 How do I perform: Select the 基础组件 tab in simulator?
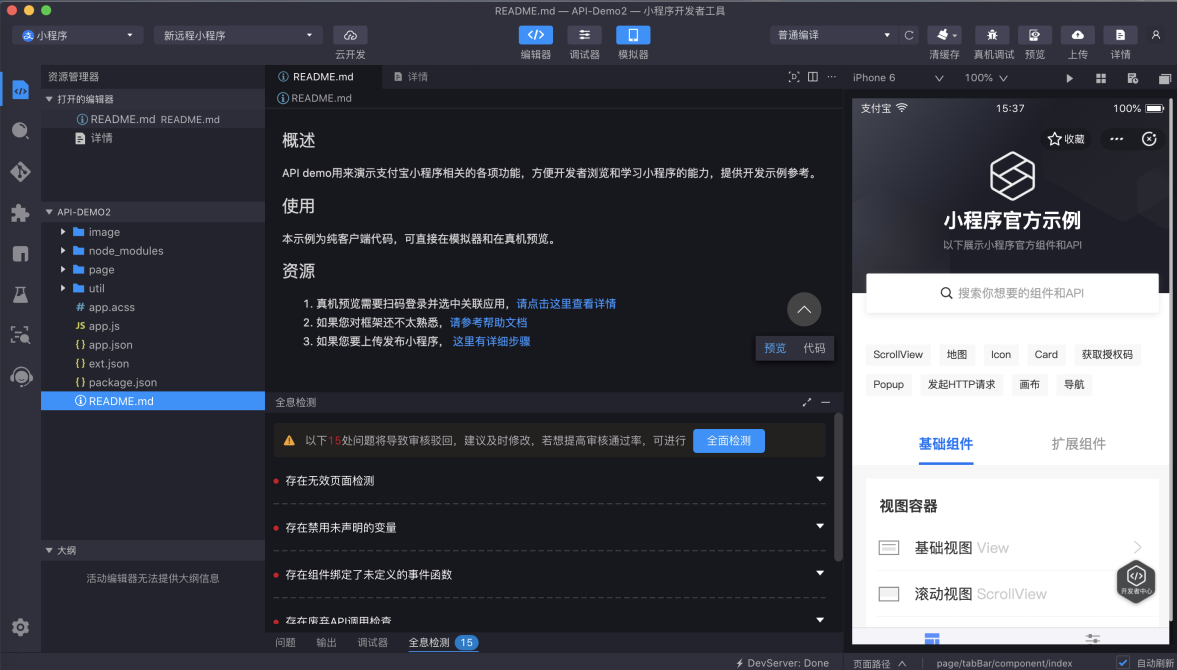tap(946, 443)
